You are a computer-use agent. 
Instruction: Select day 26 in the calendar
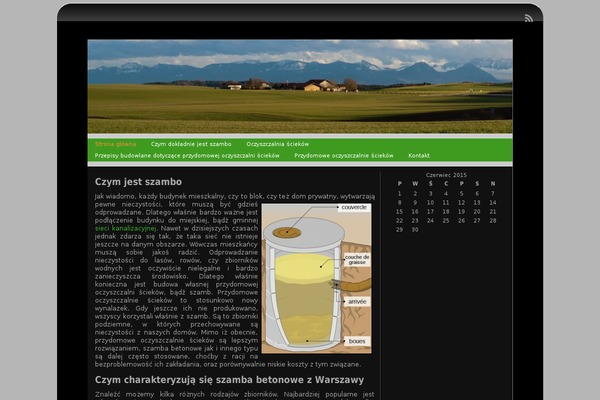click(461, 221)
